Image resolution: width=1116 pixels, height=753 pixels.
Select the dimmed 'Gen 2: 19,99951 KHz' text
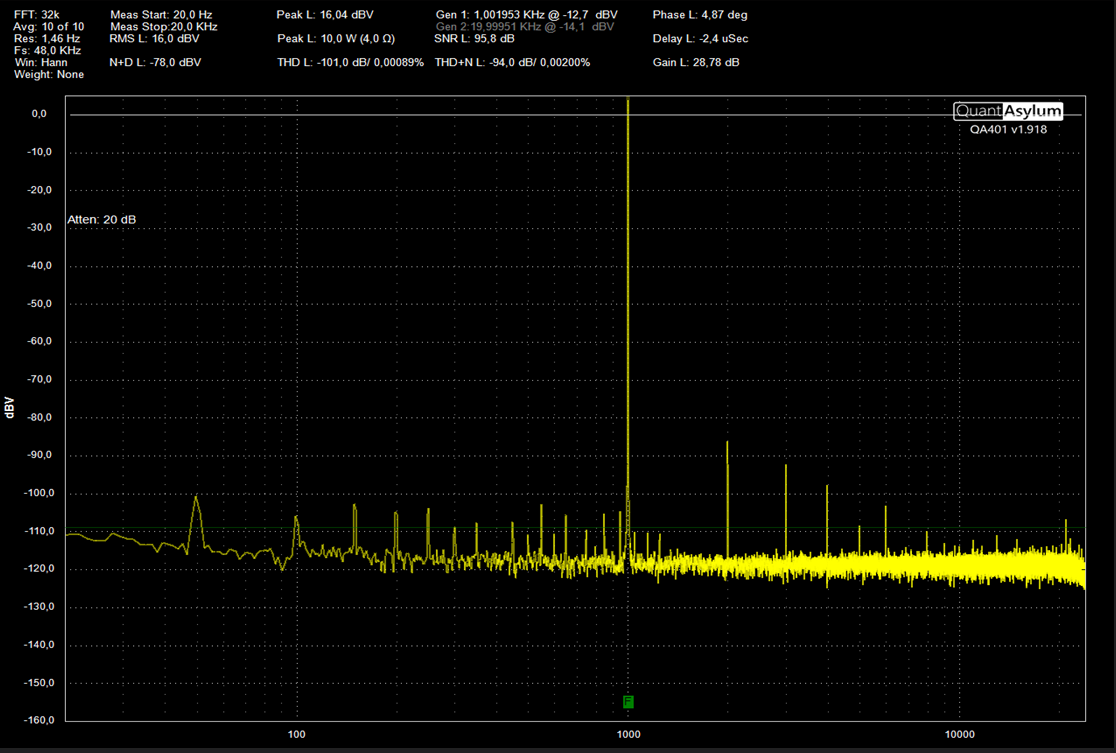pyautogui.click(x=525, y=26)
